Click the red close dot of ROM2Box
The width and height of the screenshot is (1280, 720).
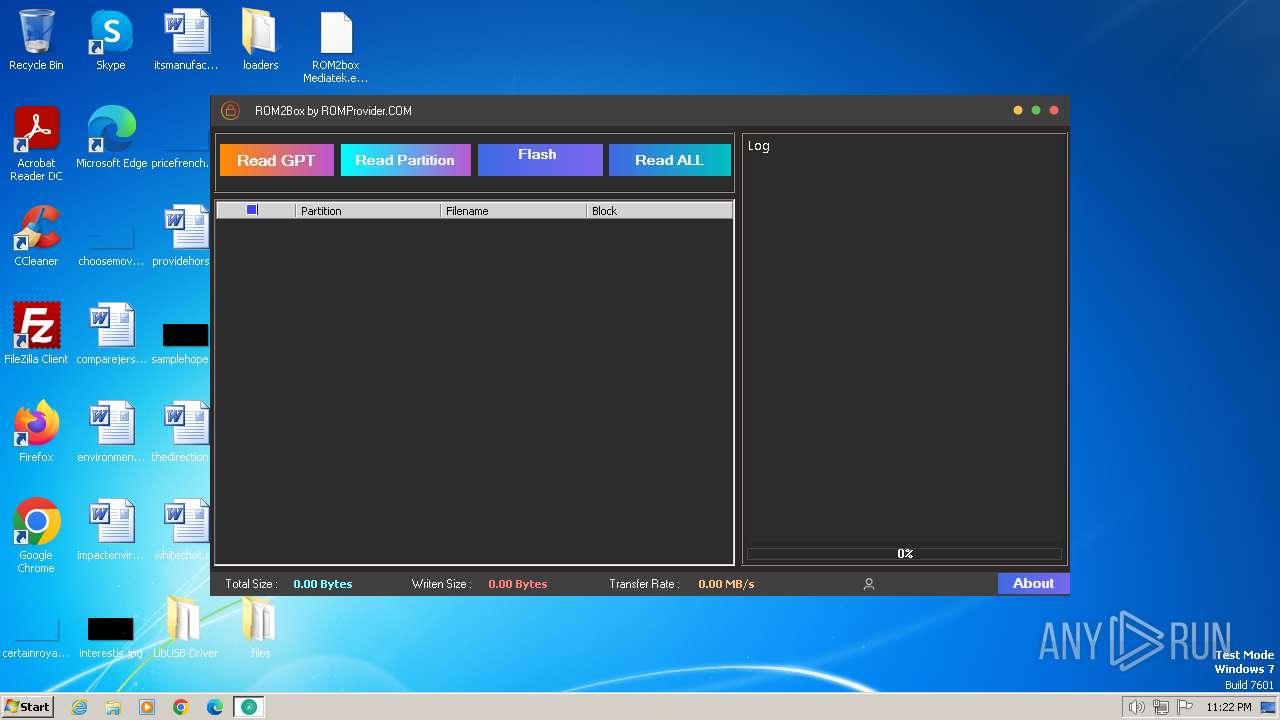click(1054, 110)
